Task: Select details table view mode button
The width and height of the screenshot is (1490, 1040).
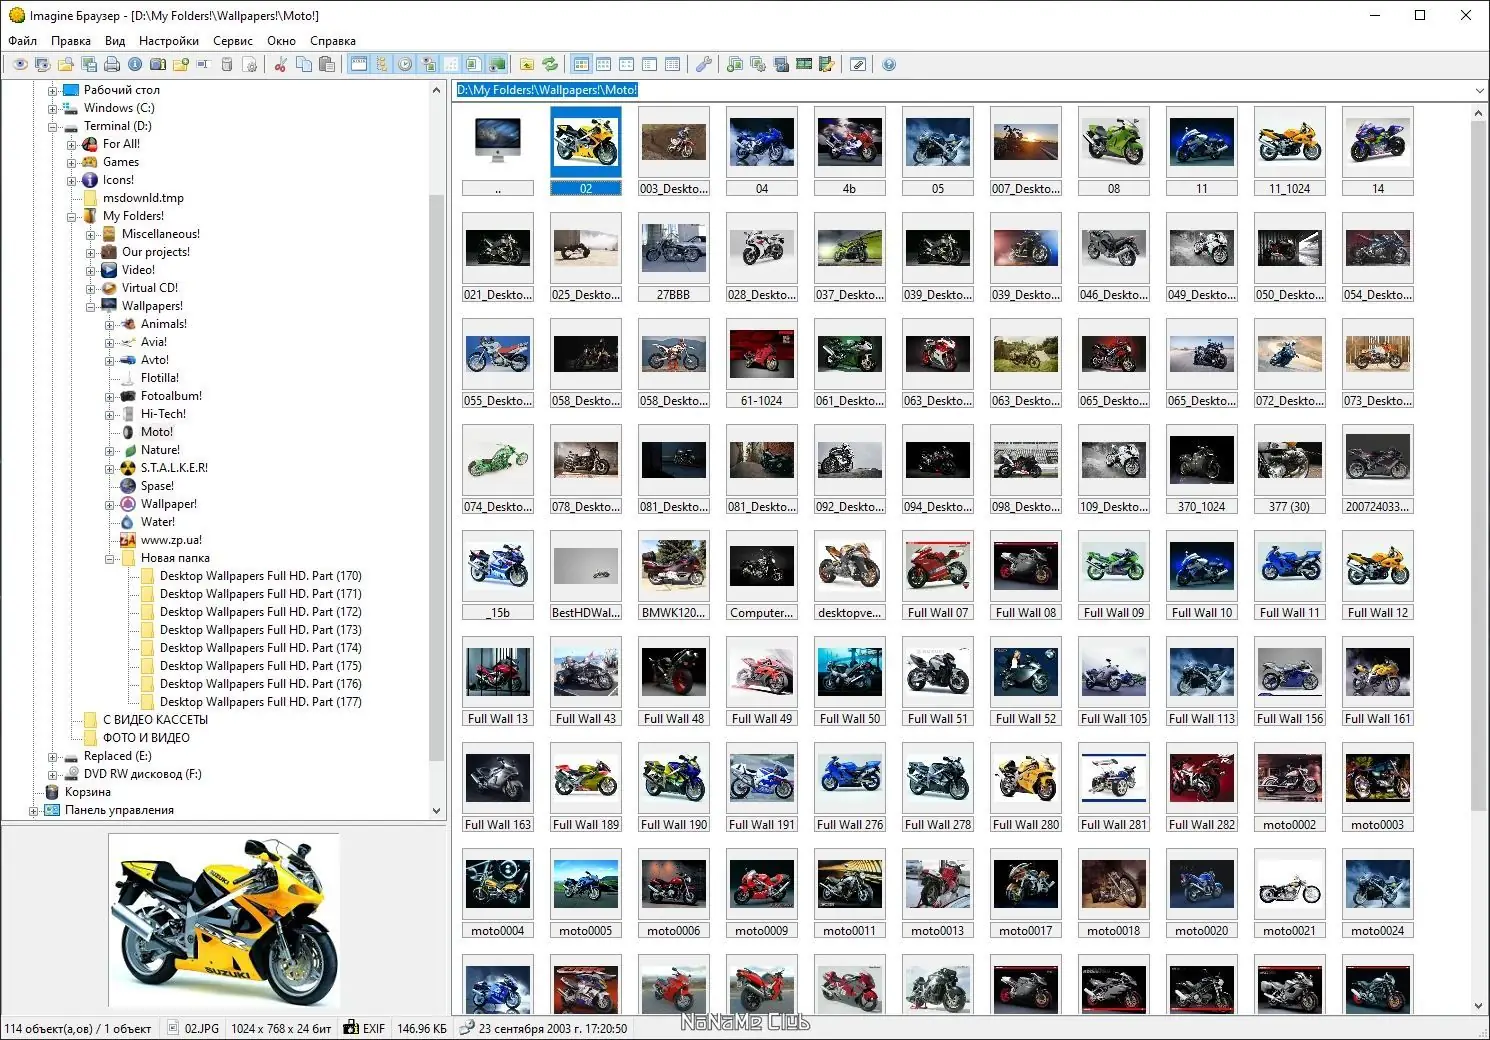Action: click(x=672, y=64)
